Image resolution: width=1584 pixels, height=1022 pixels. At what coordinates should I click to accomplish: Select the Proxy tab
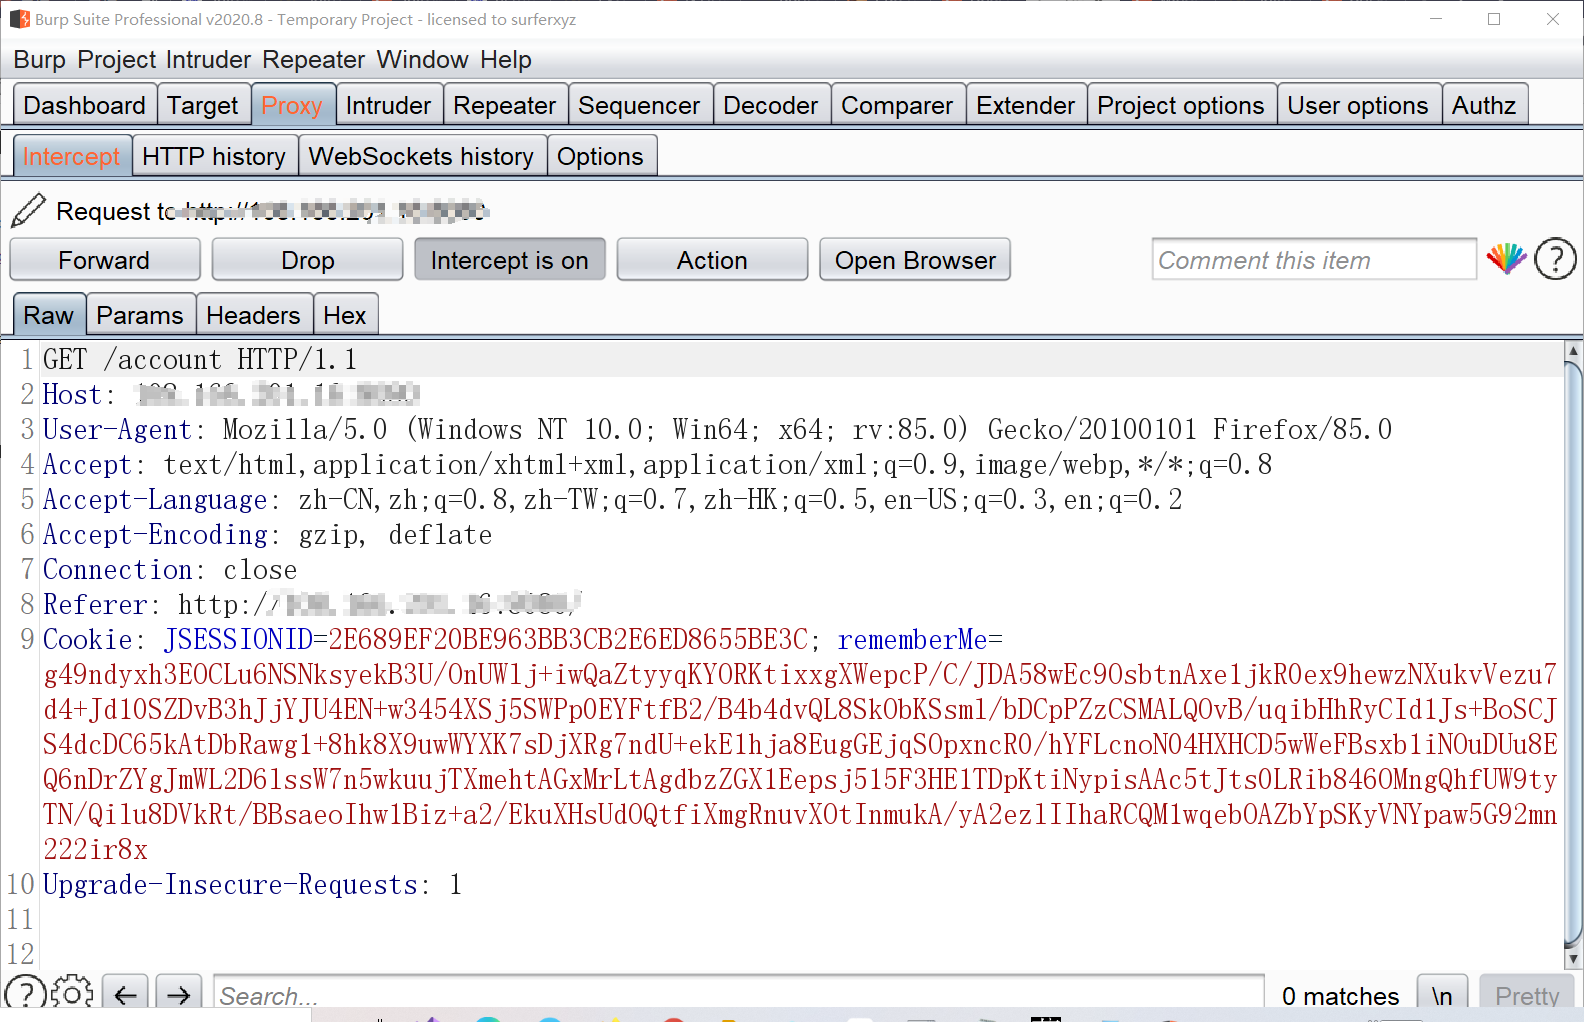coord(291,105)
